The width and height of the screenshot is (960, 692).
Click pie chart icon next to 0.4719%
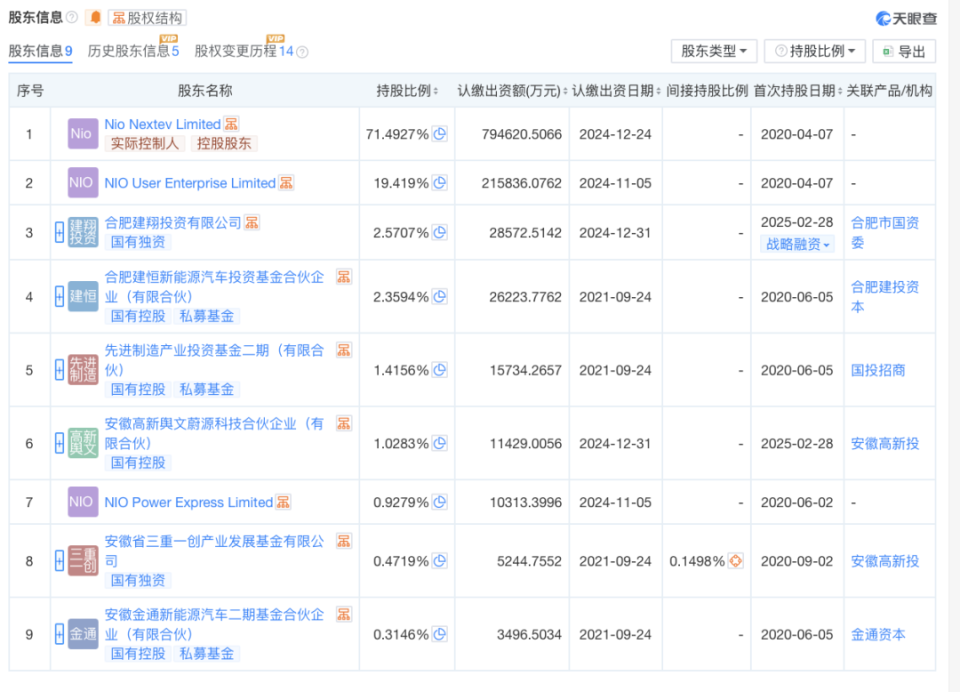click(x=440, y=561)
